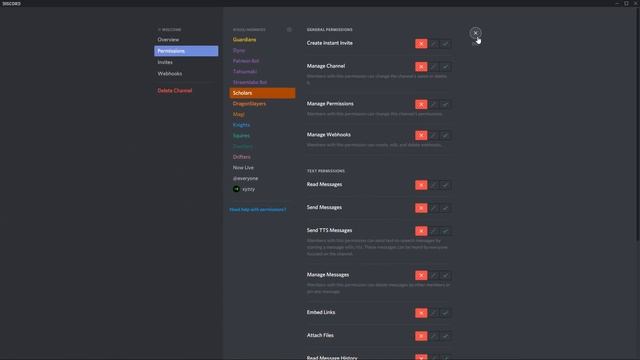Click the Attach Files permission label
Viewport: 640px width, 360px height.
click(x=320, y=335)
